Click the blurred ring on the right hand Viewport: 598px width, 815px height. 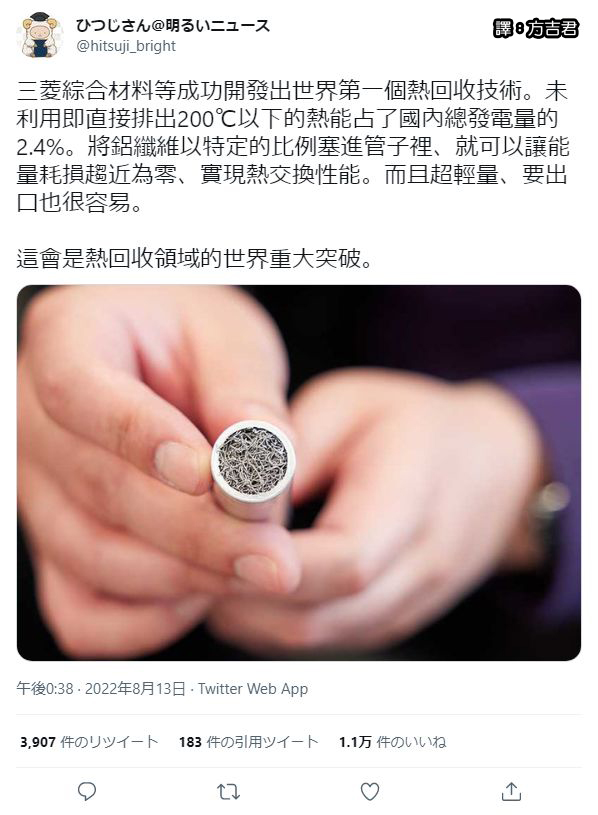tap(550, 500)
